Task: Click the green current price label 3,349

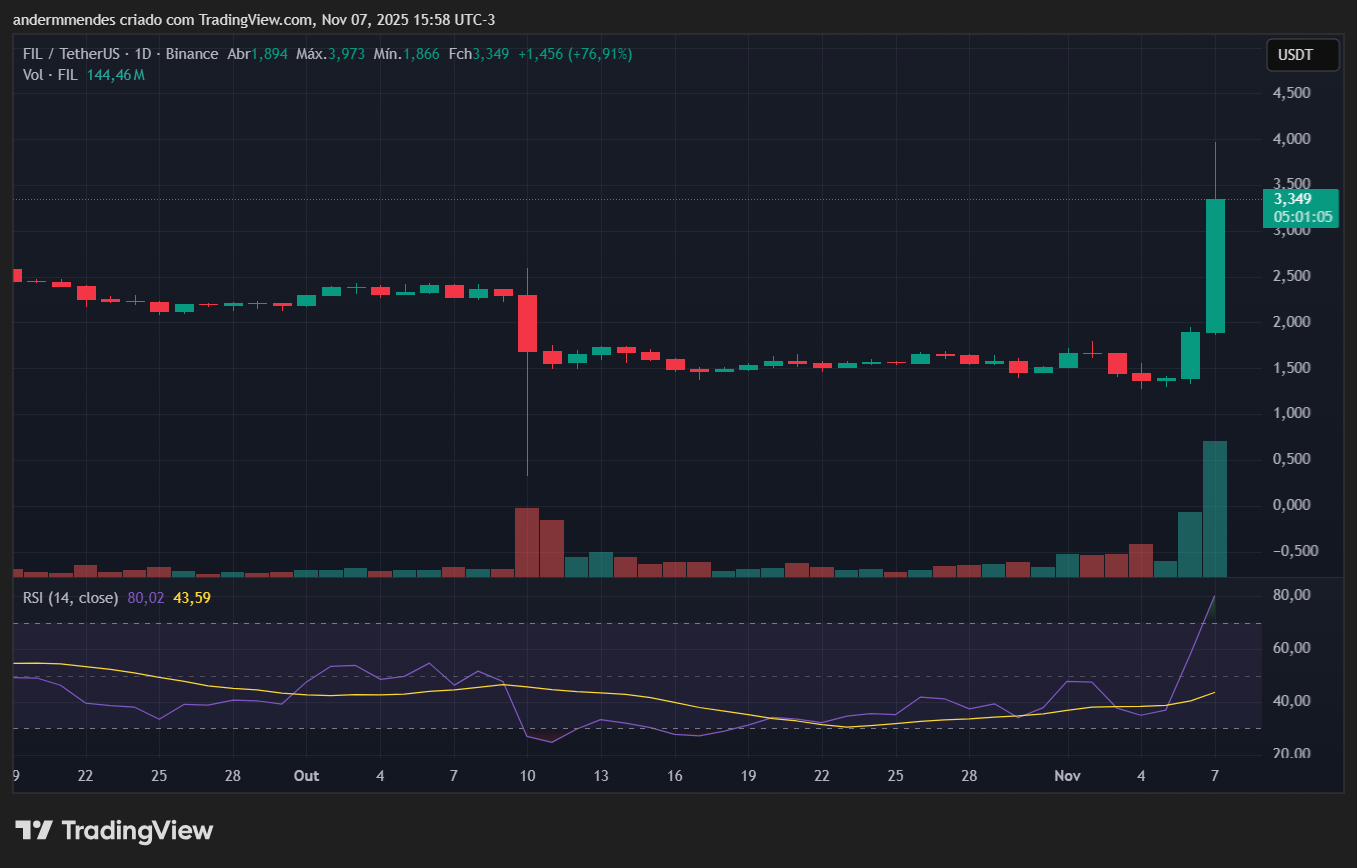Action: click(x=1300, y=209)
